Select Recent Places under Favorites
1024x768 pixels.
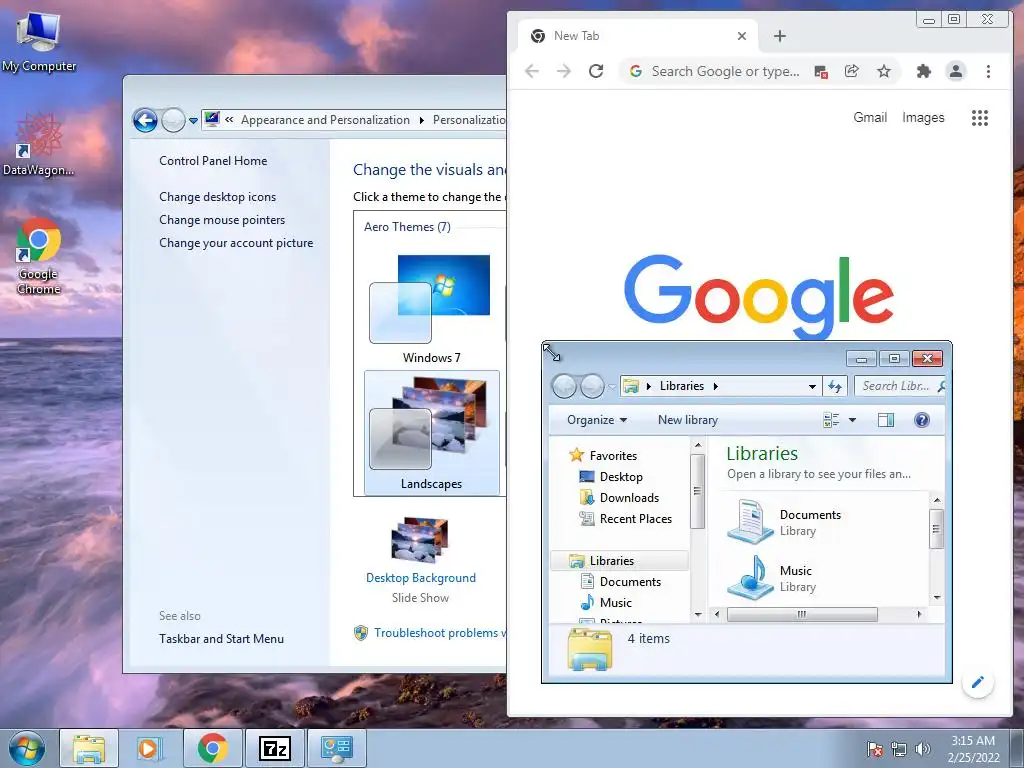[635, 519]
